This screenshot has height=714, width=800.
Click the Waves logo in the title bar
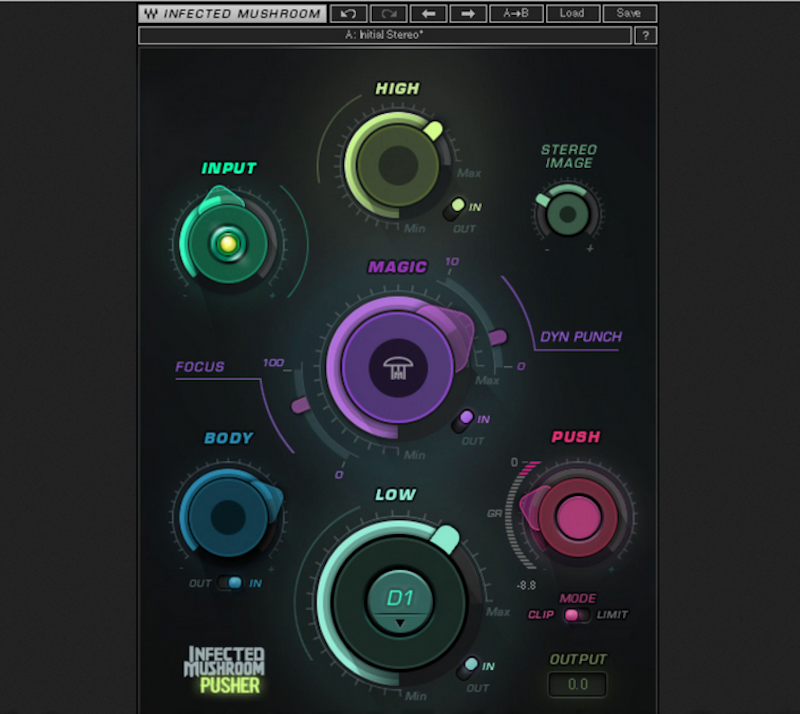151,14
